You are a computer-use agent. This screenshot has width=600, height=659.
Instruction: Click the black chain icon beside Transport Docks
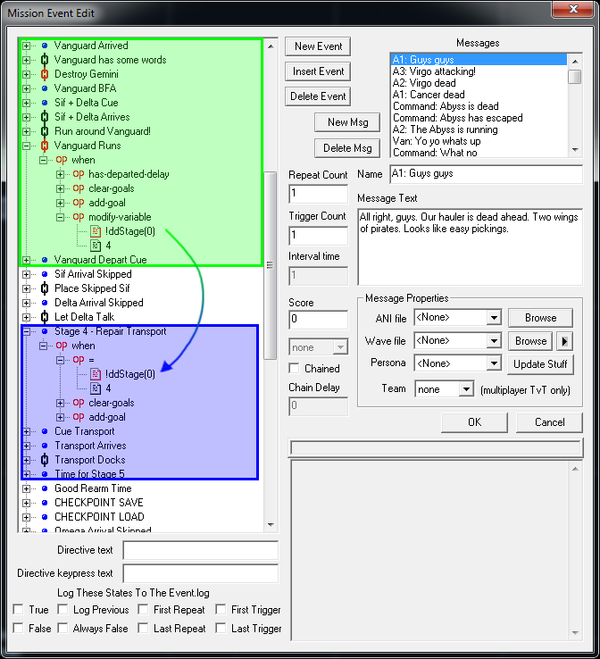44,460
